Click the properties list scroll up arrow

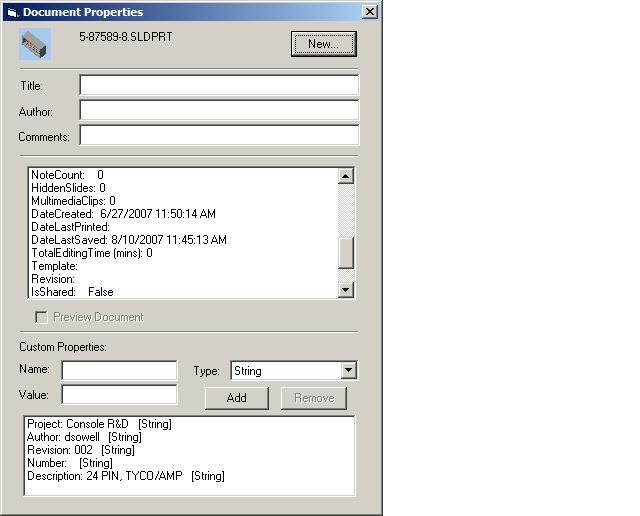(346, 176)
